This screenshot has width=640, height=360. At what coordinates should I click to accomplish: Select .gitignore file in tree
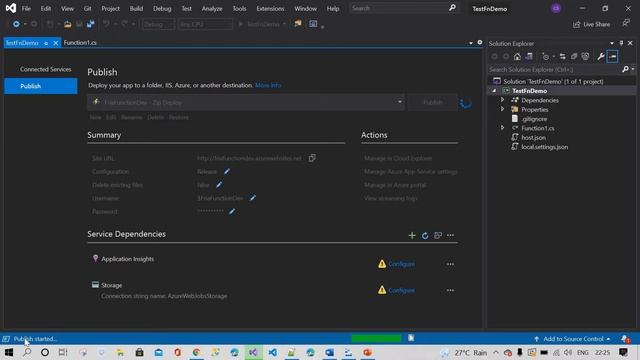(534, 119)
